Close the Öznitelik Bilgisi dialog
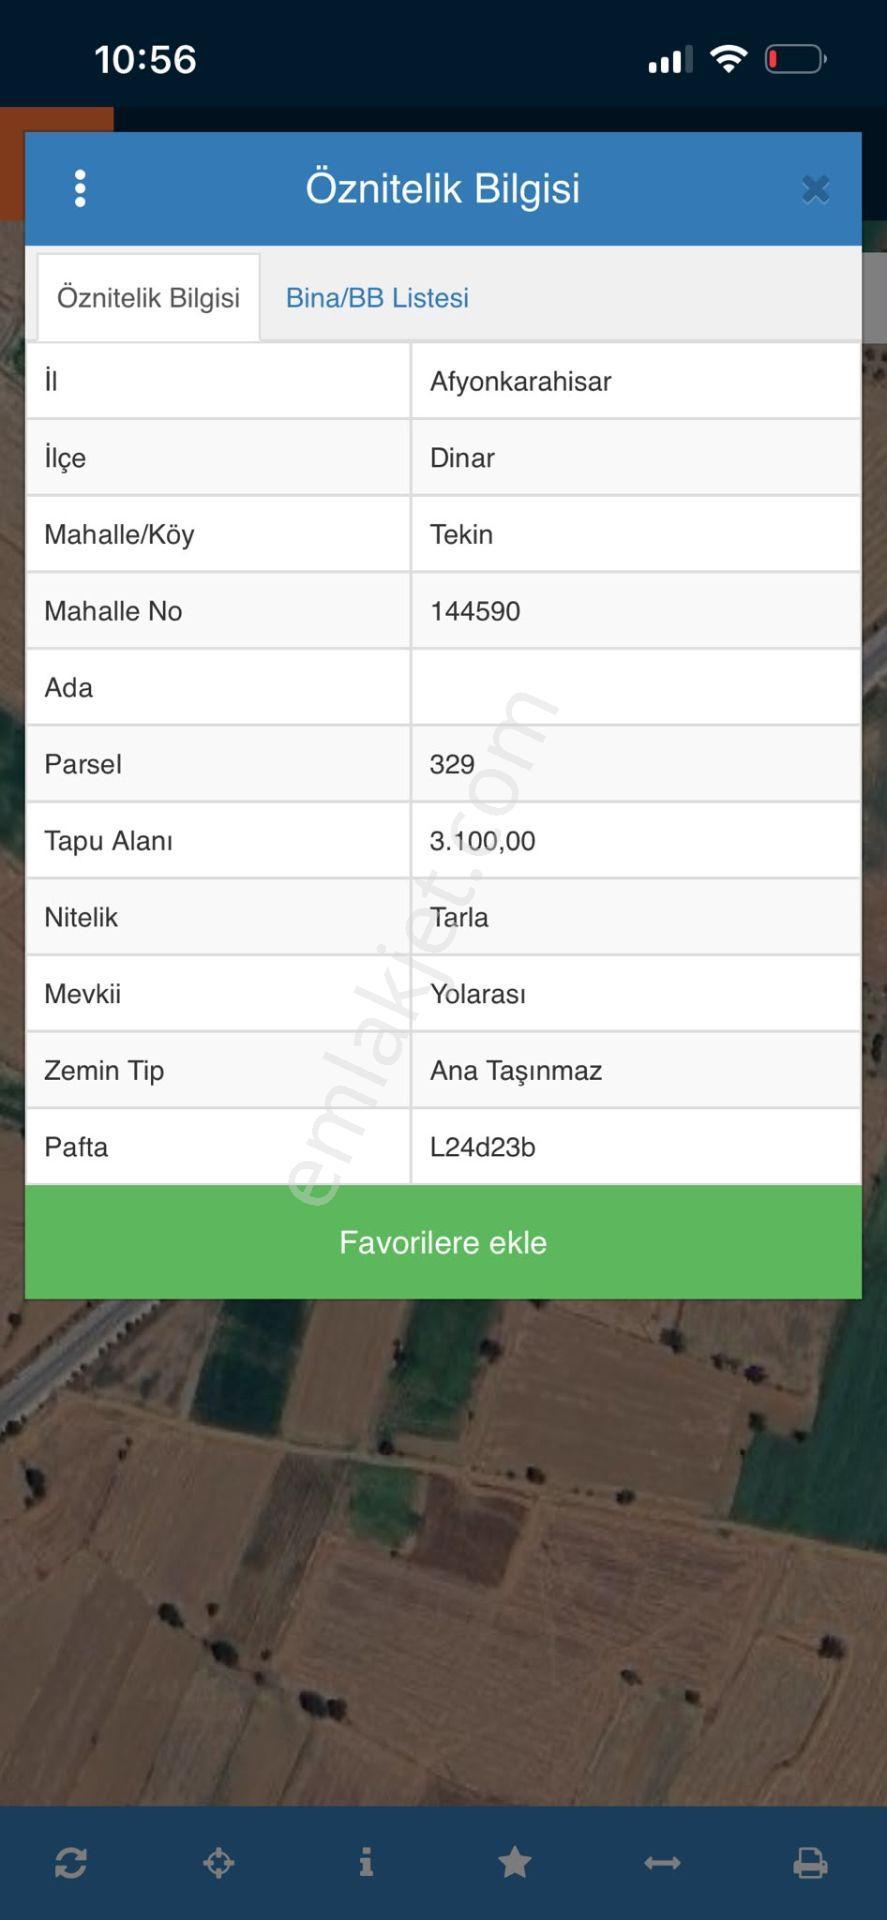This screenshot has width=887, height=1920. pos(815,189)
